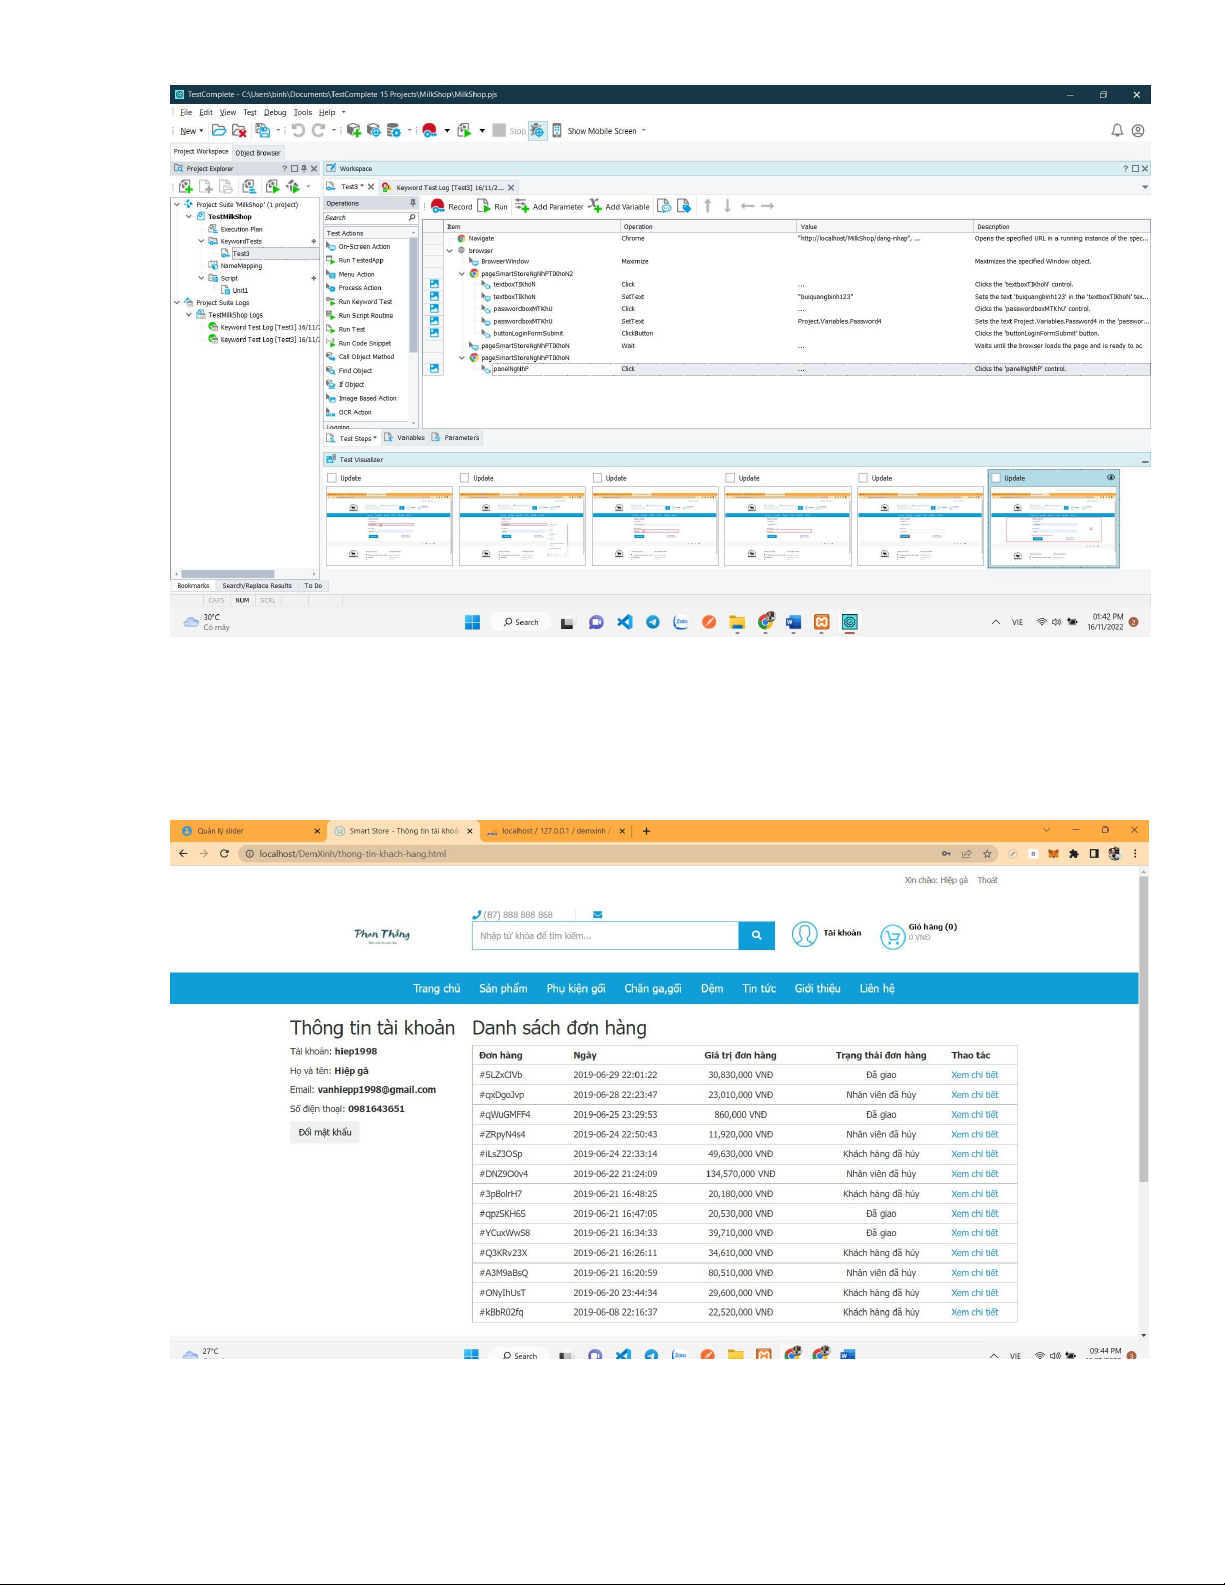Click the move up arrow in test toolbar
1225x1585 pixels.
(x=708, y=206)
